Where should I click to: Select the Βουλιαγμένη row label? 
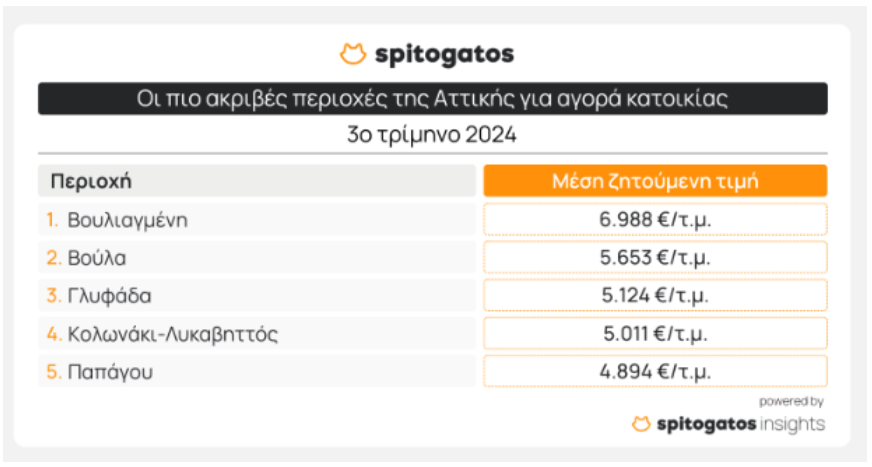127,220
